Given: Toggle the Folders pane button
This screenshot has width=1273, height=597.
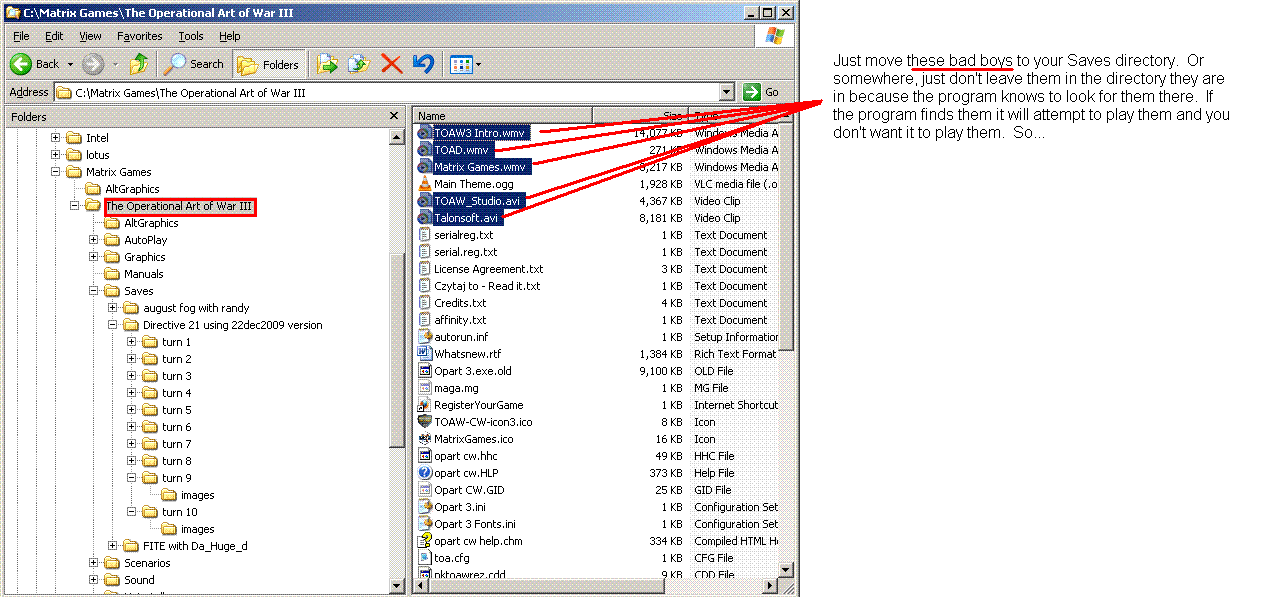Looking at the screenshot, I should point(269,64).
